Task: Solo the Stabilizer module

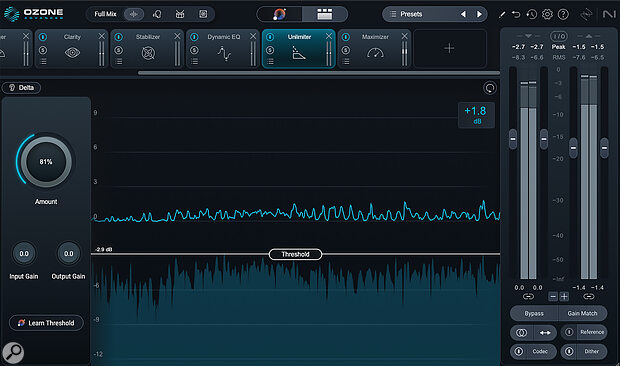Action: click(118, 50)
